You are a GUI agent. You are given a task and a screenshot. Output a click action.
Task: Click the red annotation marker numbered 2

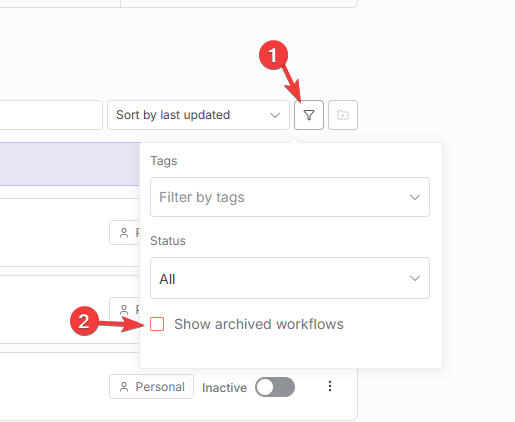click(84, 321)
